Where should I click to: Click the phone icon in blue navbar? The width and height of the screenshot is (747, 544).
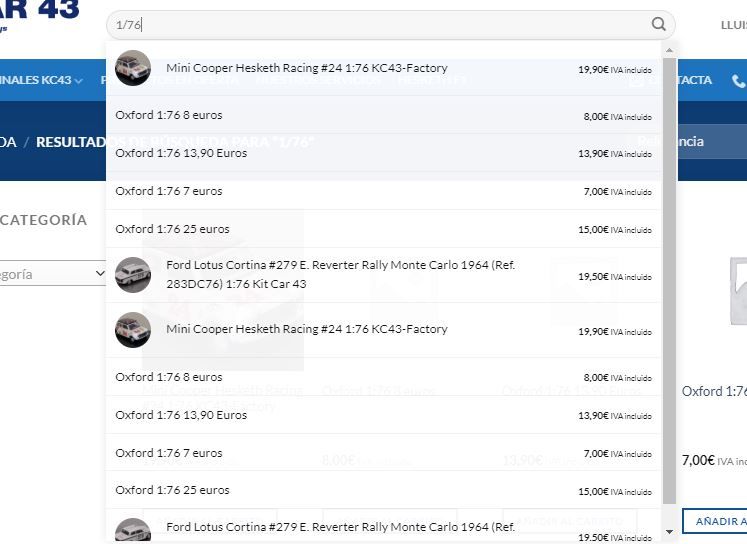coord(738,81)
